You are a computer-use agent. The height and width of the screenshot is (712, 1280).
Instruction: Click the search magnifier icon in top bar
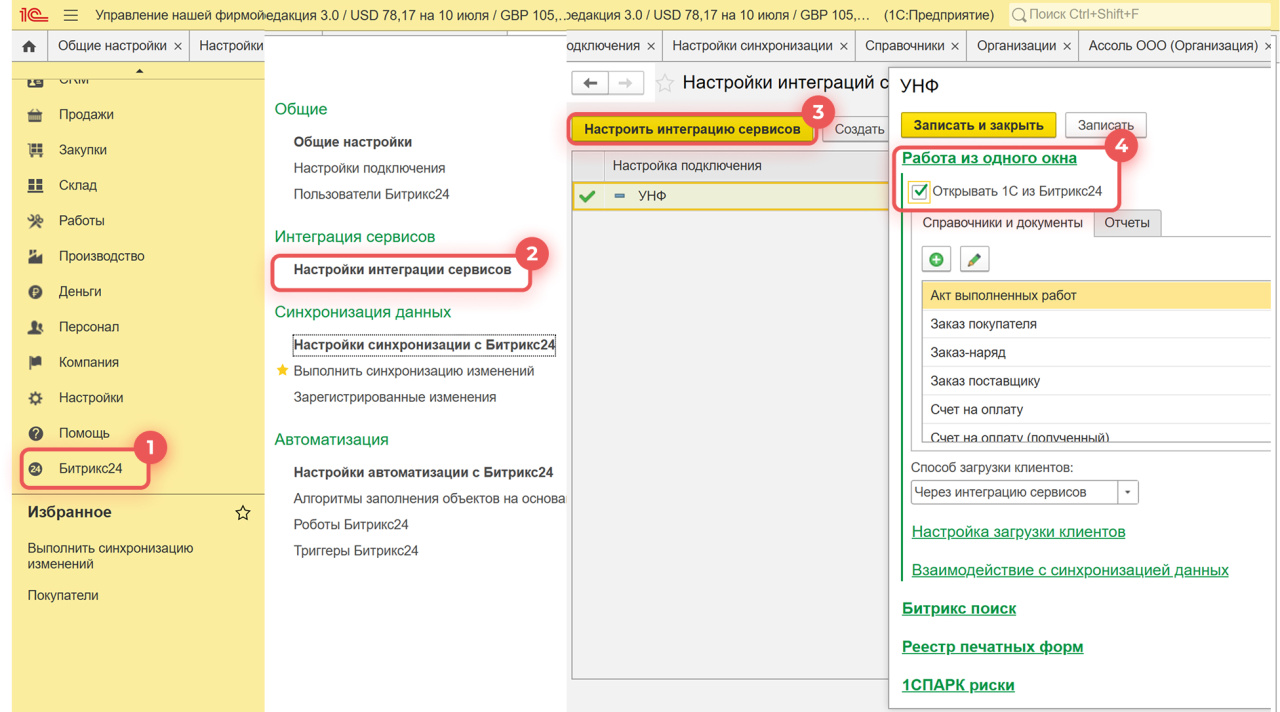pos(1019,15)
